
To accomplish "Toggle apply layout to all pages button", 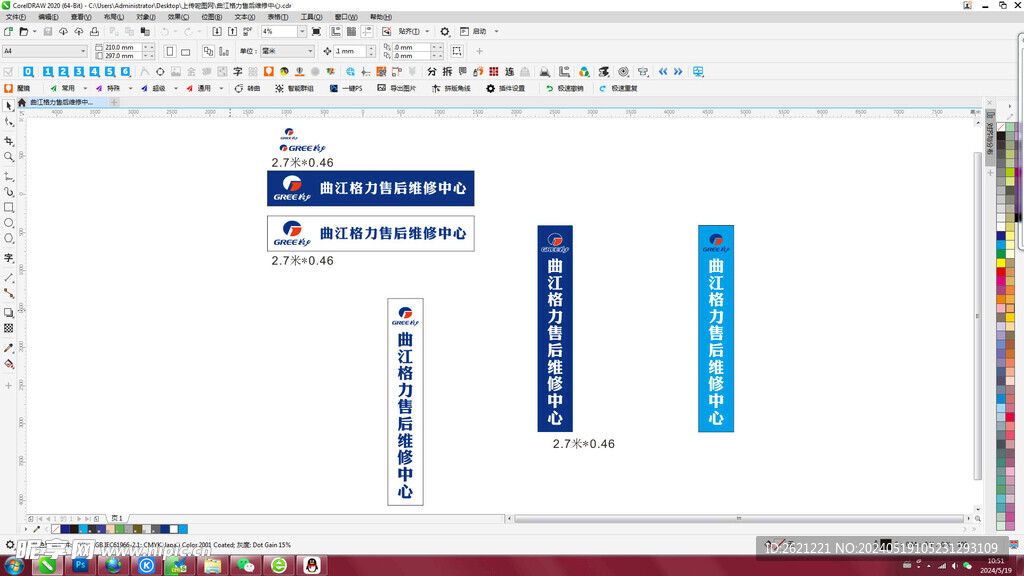I will coord(208,51).
